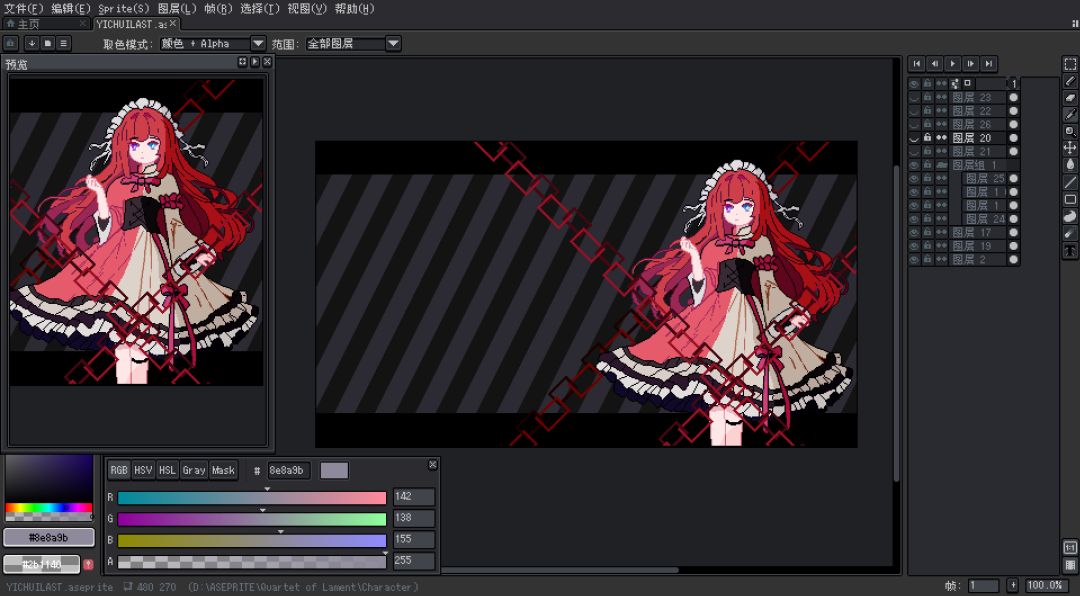Select the Paint Bucket tool
This screenshot has height=596, width=1080.
point(1070,164)
